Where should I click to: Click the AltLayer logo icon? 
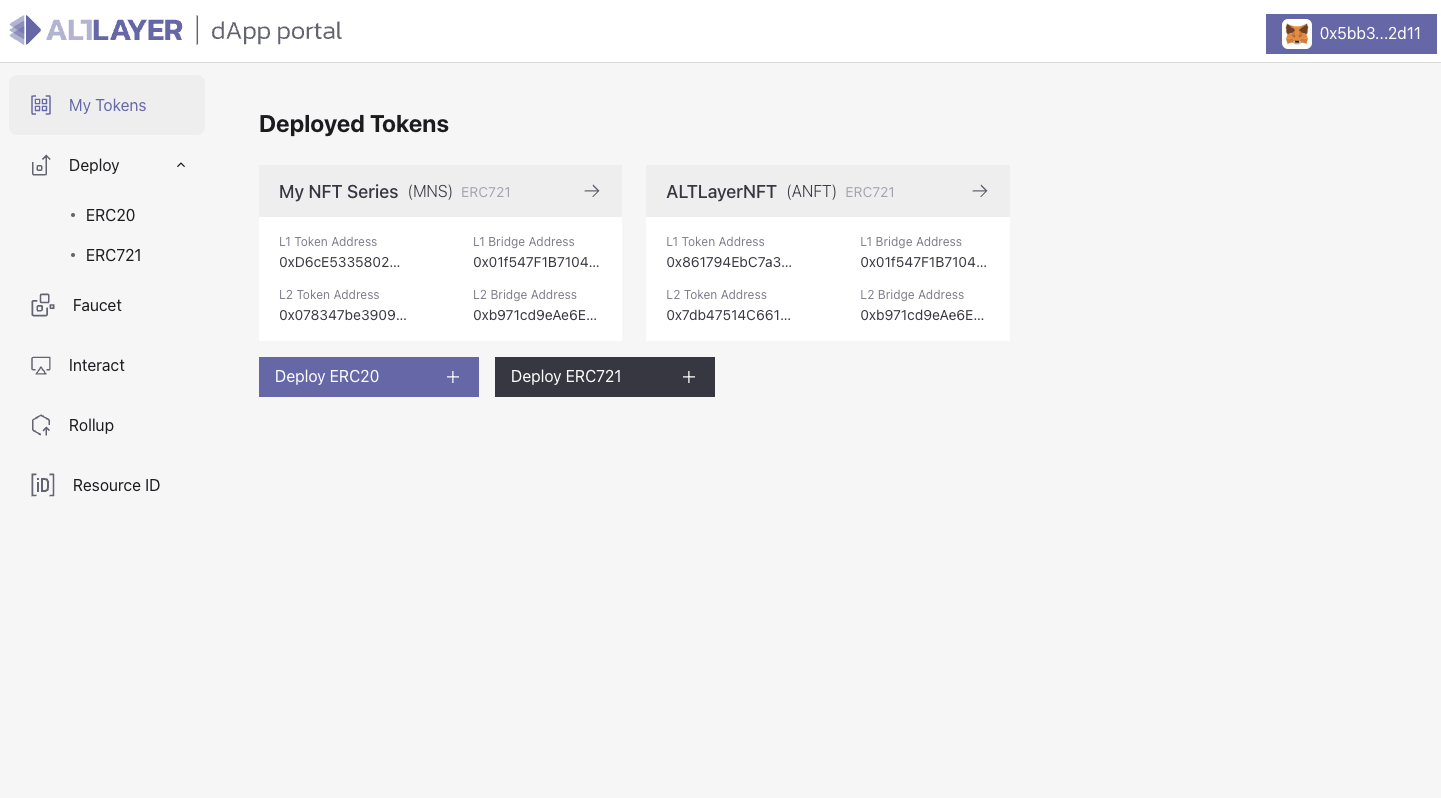click(x=25, y=30)
